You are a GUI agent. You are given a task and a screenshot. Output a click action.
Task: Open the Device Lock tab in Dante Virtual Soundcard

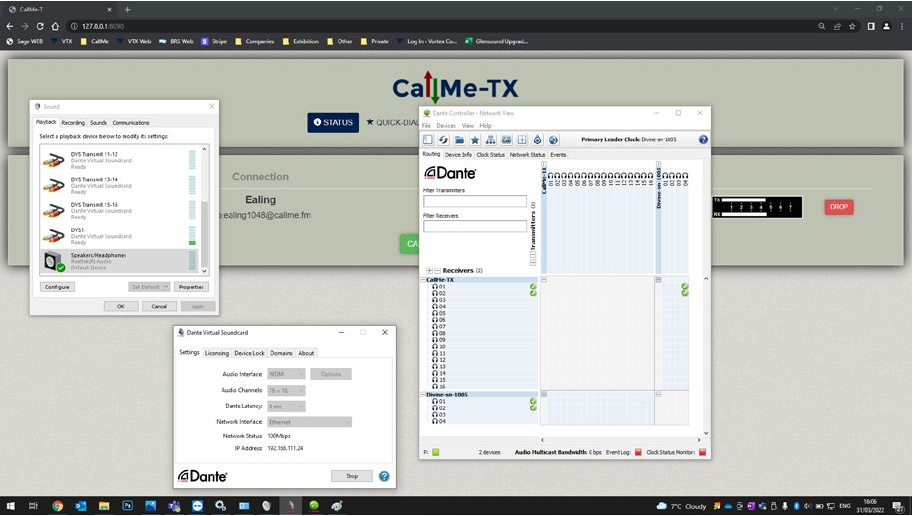[x=249, y=353]
